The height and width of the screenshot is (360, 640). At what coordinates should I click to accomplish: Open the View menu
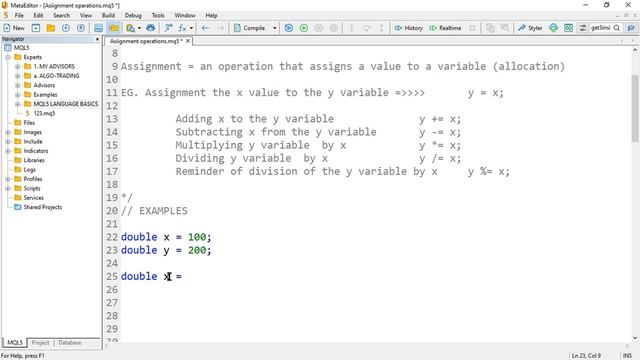(85, 15)
